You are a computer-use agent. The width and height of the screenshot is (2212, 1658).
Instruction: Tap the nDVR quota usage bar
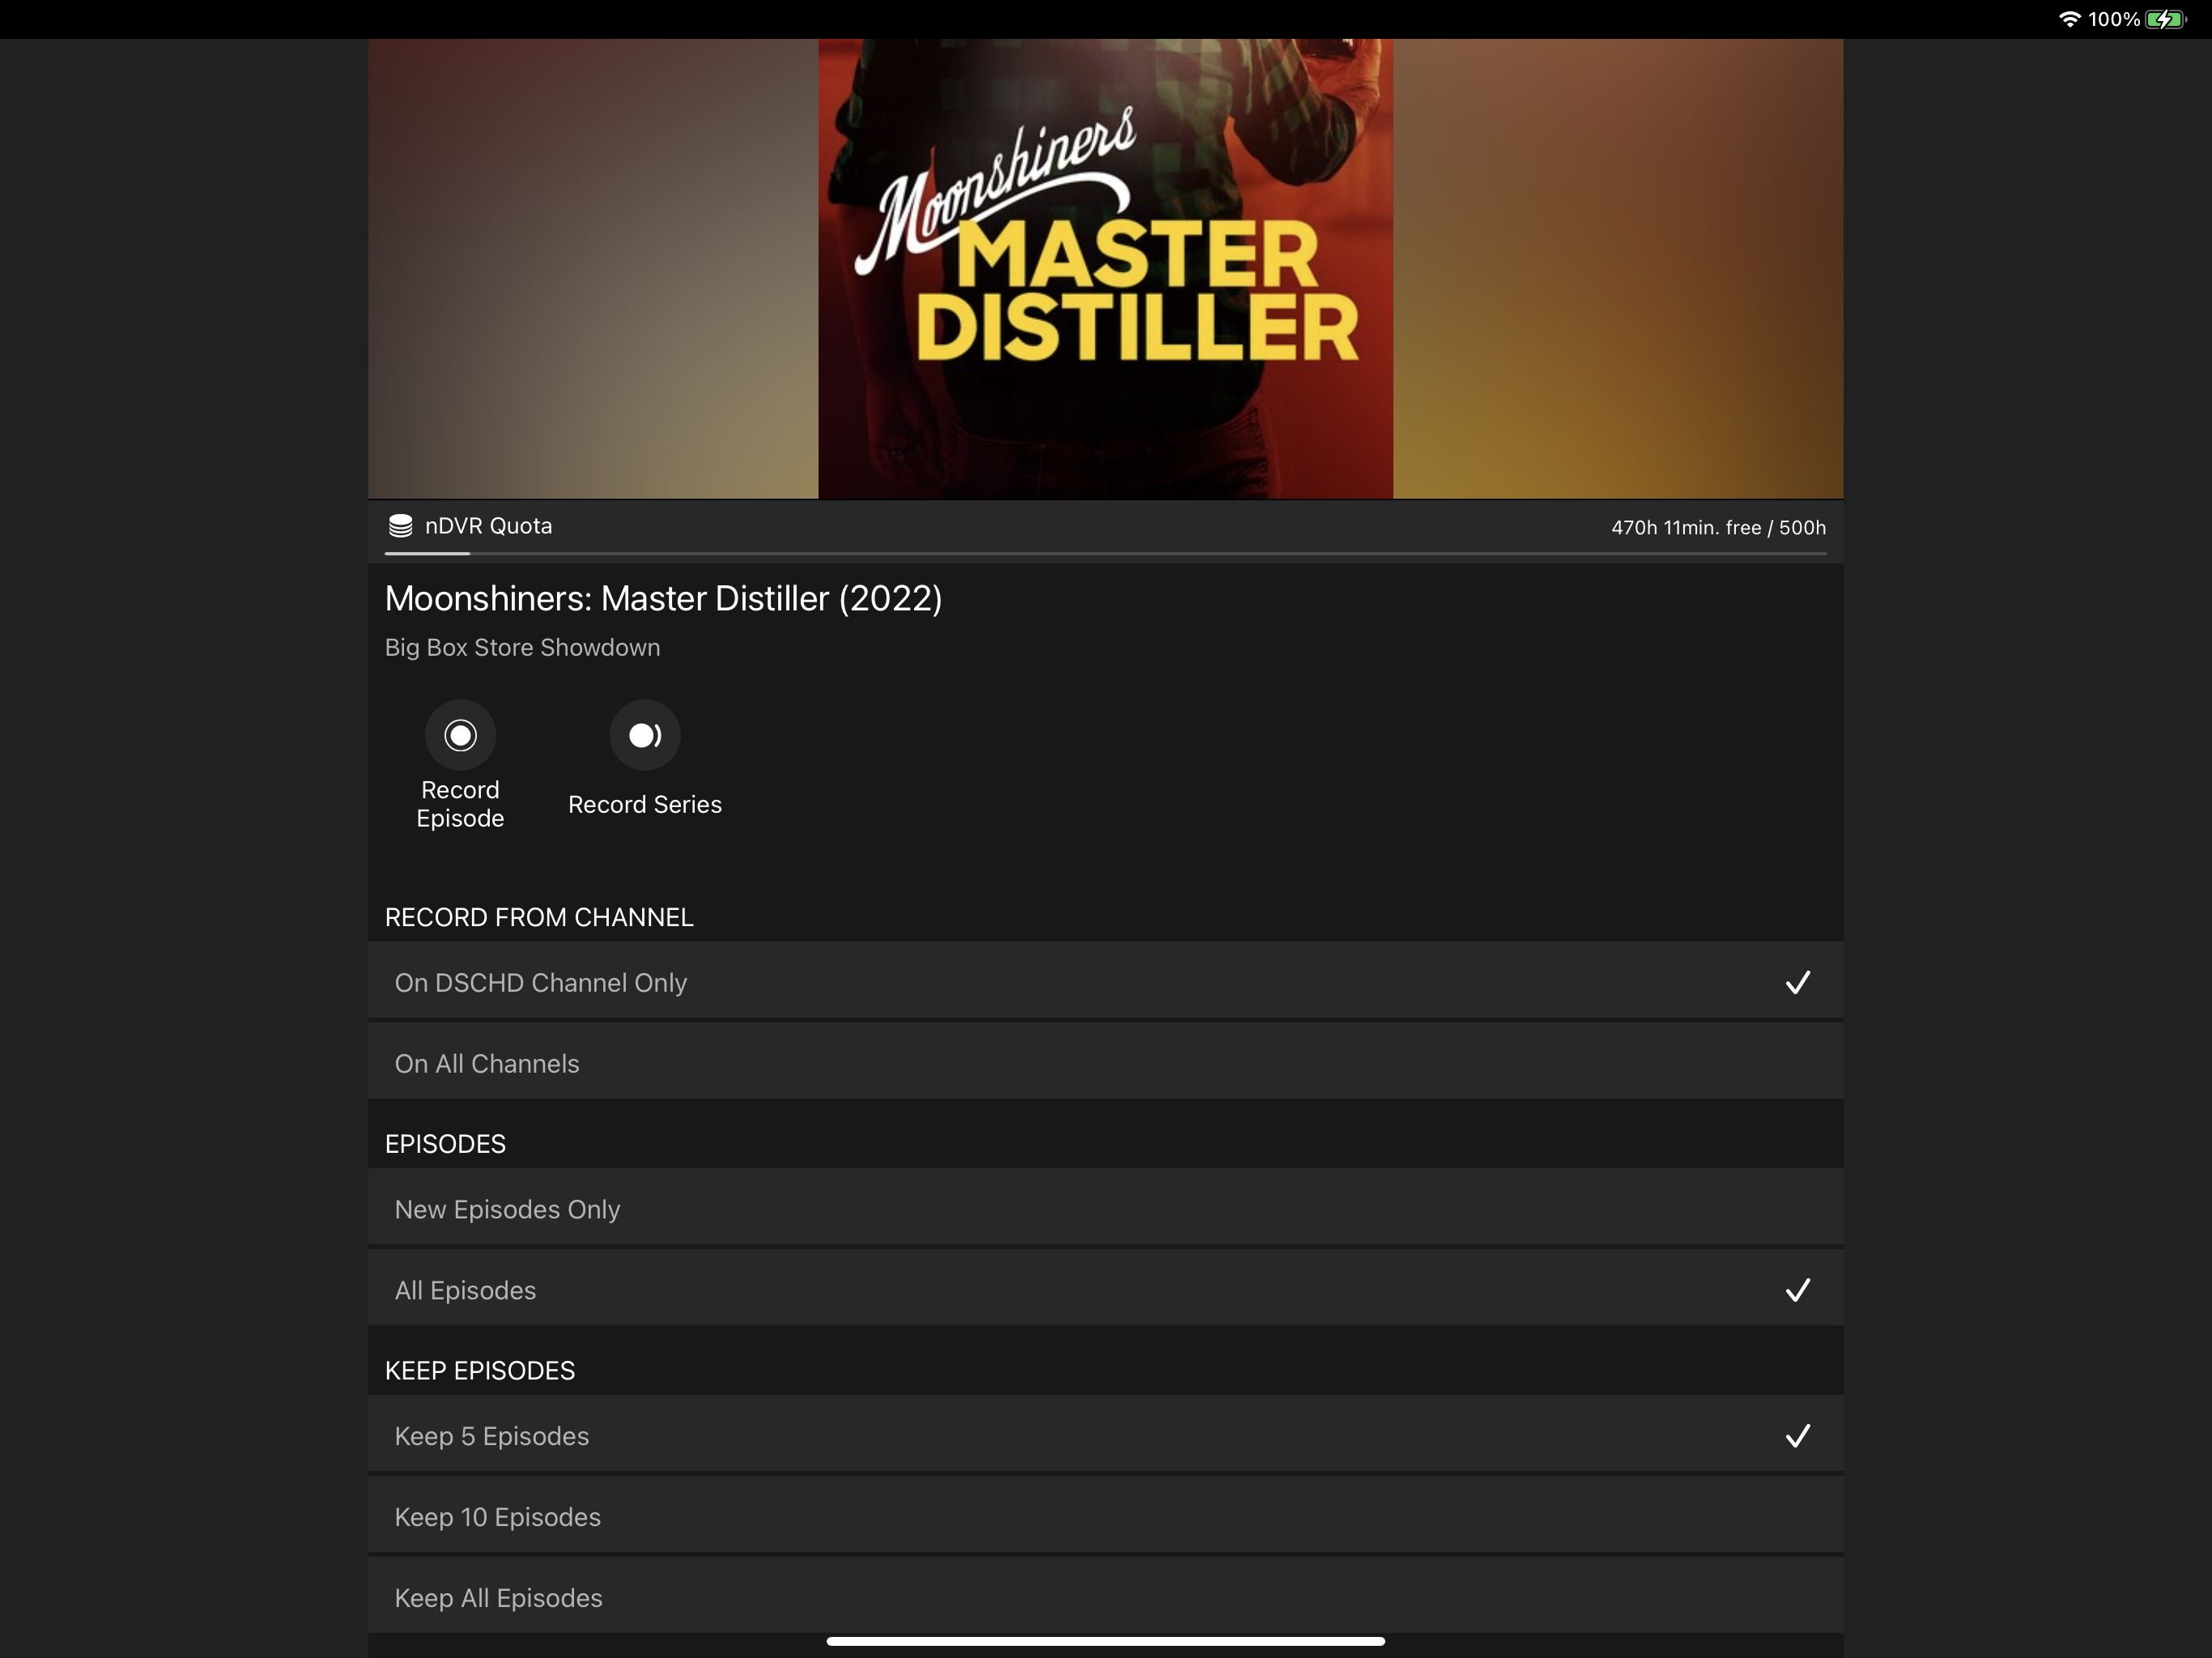[1106, 553]
